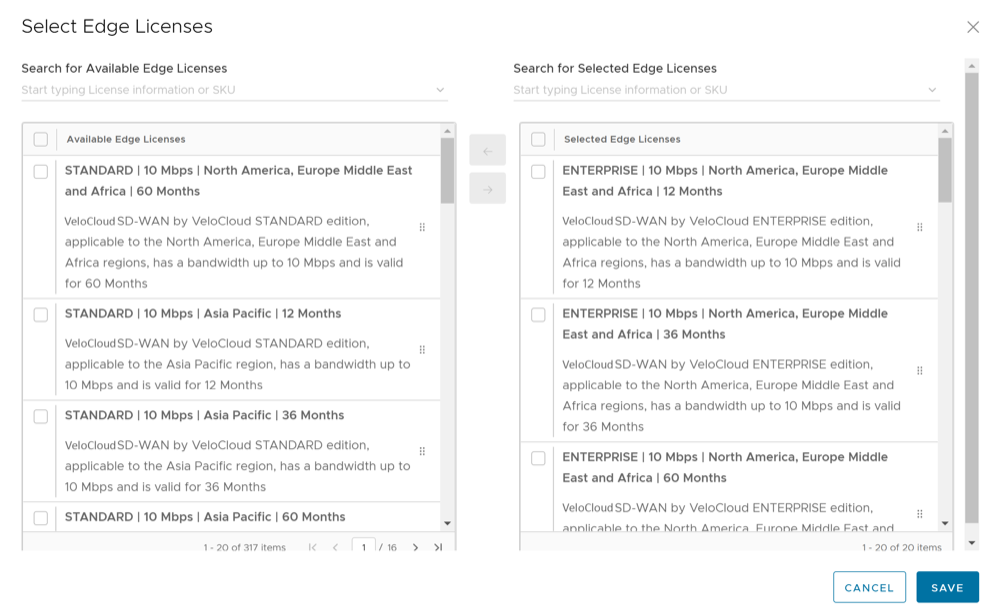Click the available licenses page number field
The image size is (999, 613).
[x=363, y=547]
